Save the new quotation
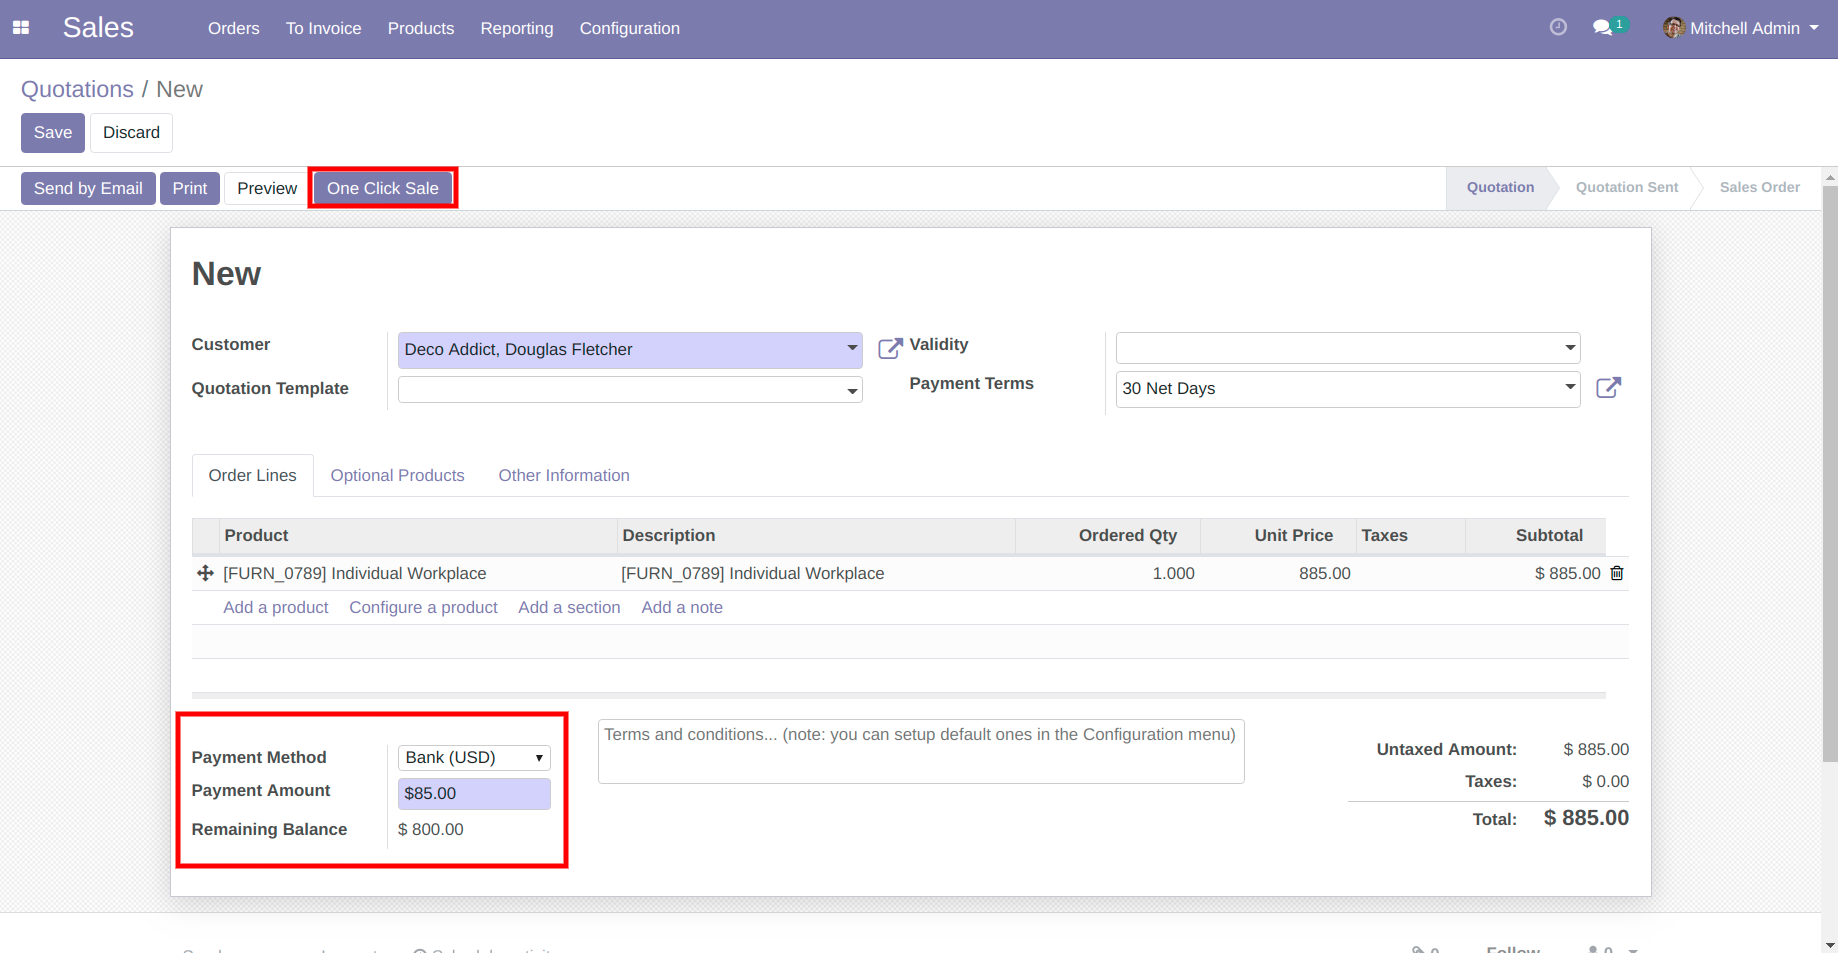The image size is (1838, 953). (x=52, y=133)
